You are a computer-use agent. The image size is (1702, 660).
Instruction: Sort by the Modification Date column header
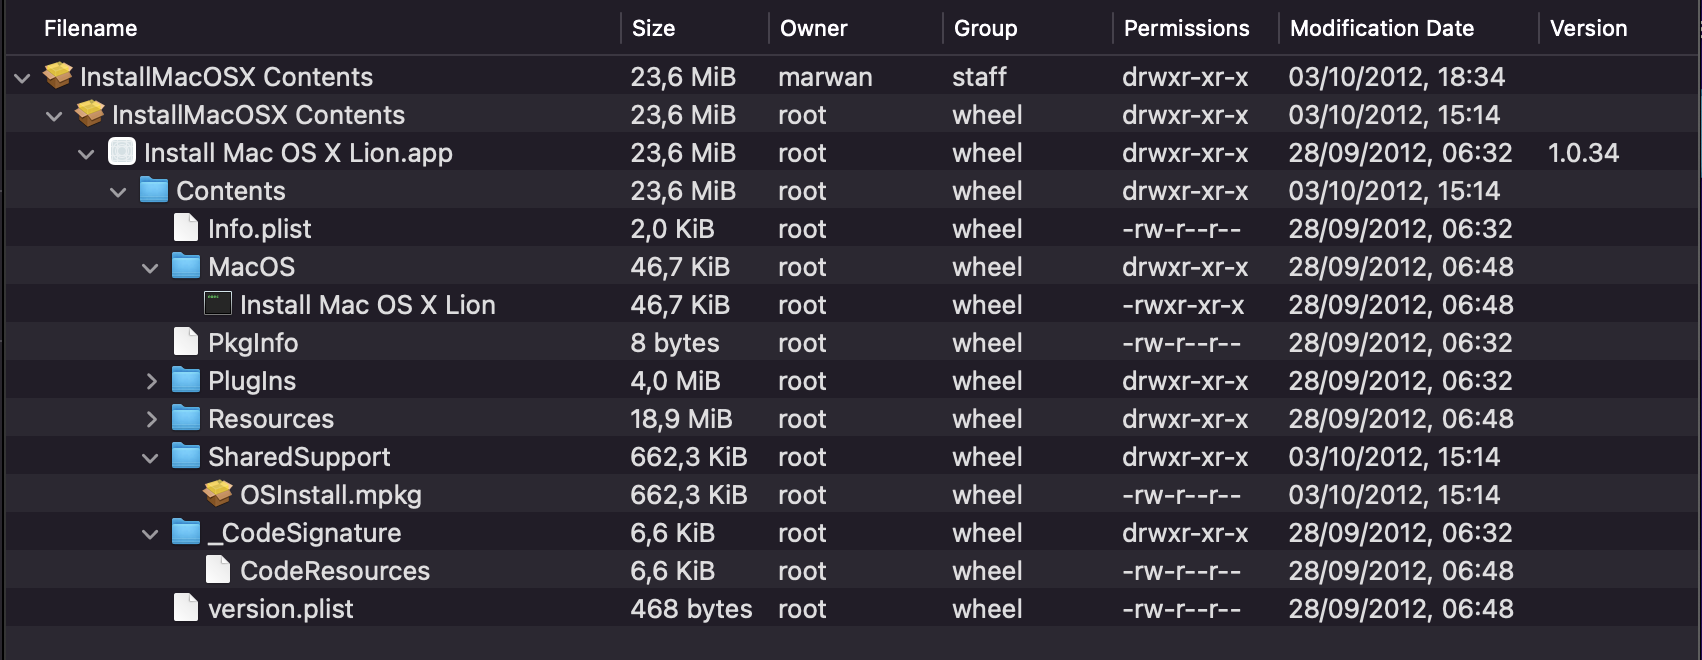tap(1381, 28)
